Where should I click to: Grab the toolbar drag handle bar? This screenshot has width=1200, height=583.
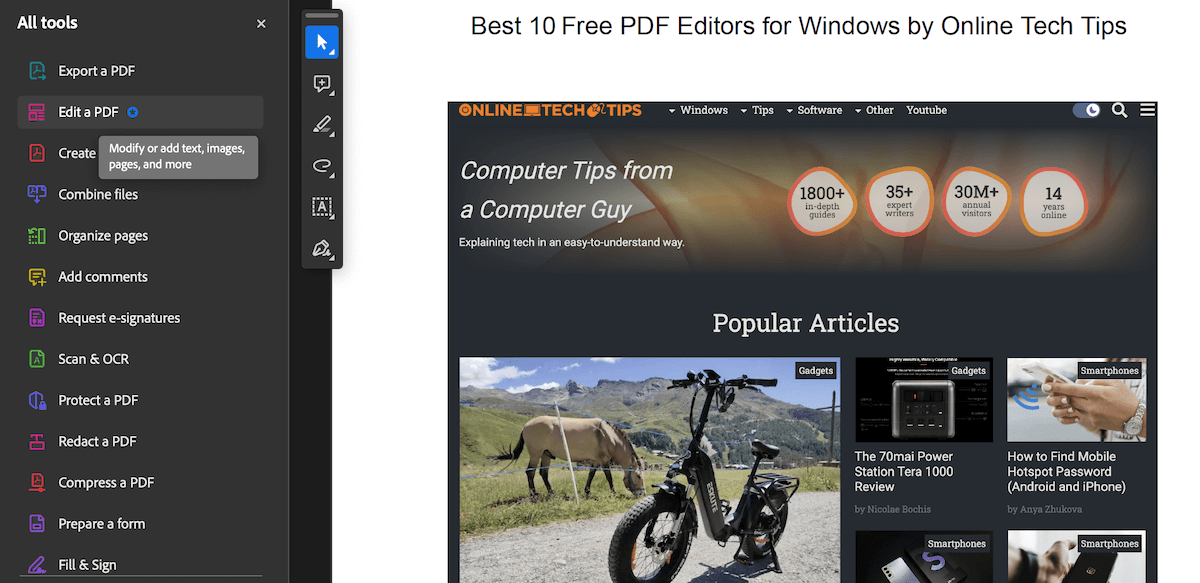(x=322, y=16)
